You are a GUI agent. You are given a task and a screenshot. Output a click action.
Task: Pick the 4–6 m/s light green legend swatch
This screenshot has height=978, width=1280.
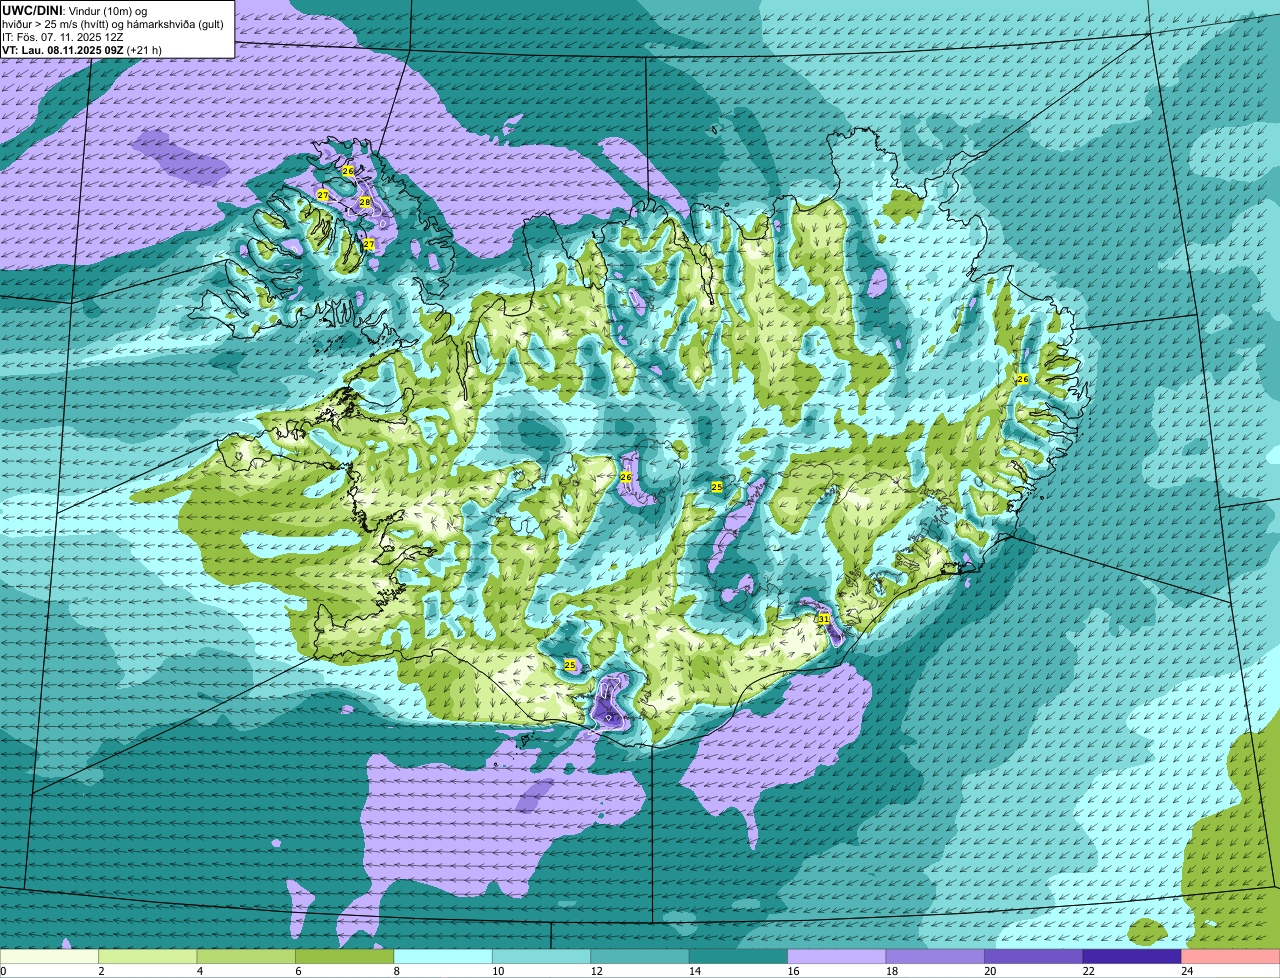point(246,957)
